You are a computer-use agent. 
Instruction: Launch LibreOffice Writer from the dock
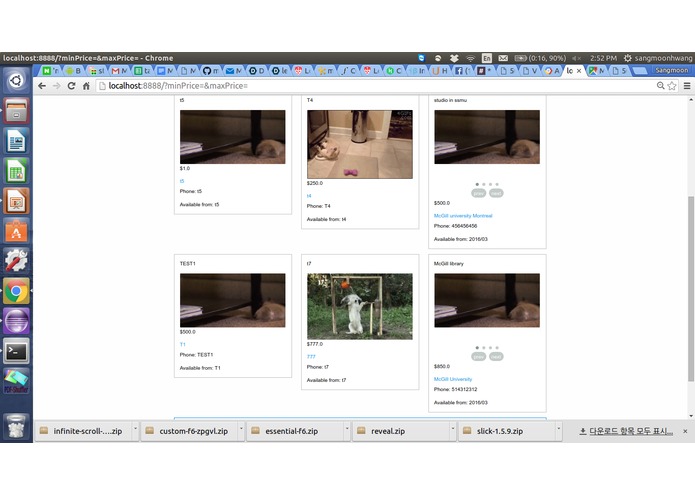point(16,141)
